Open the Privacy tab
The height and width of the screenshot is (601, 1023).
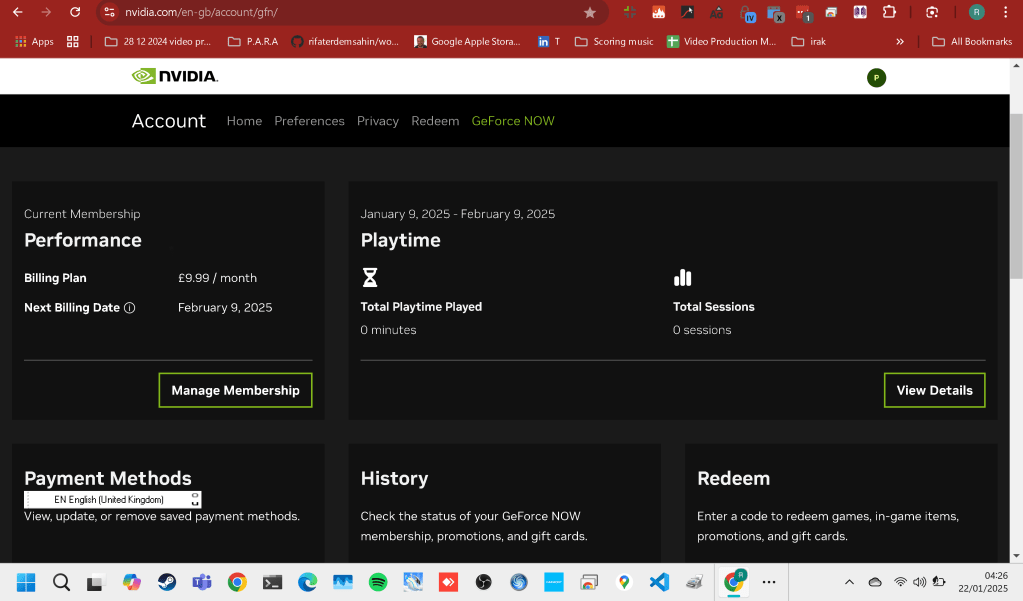[x=378, y=121]
